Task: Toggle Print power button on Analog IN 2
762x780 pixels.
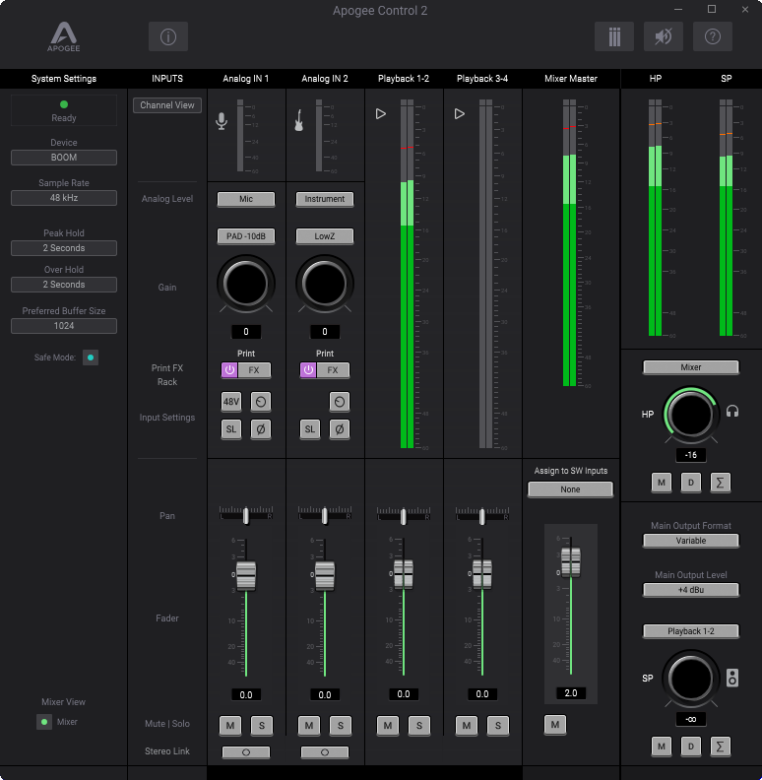Action: pyautogui.click(x=310, y=370)
